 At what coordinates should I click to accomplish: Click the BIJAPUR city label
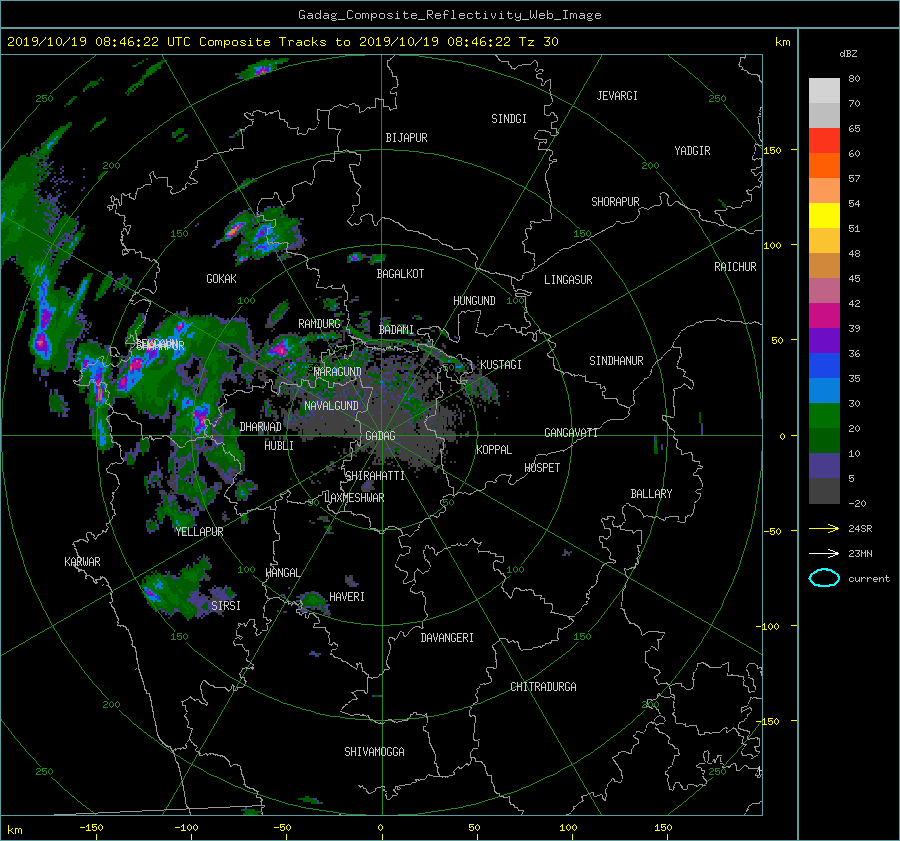(406, 138)
